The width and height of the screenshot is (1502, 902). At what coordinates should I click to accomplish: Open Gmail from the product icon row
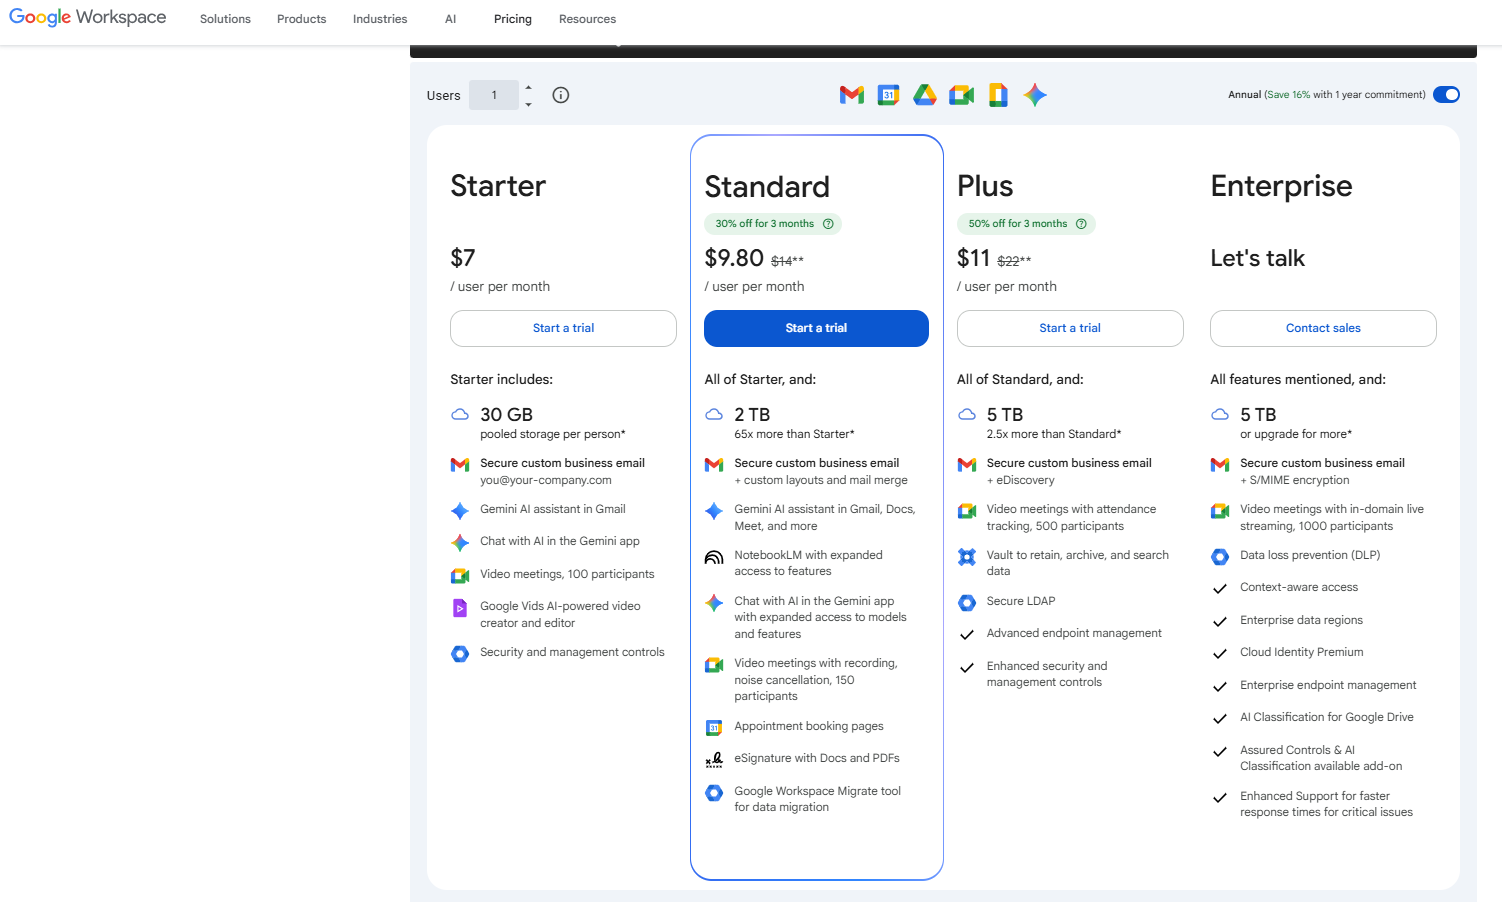(851, 95)
